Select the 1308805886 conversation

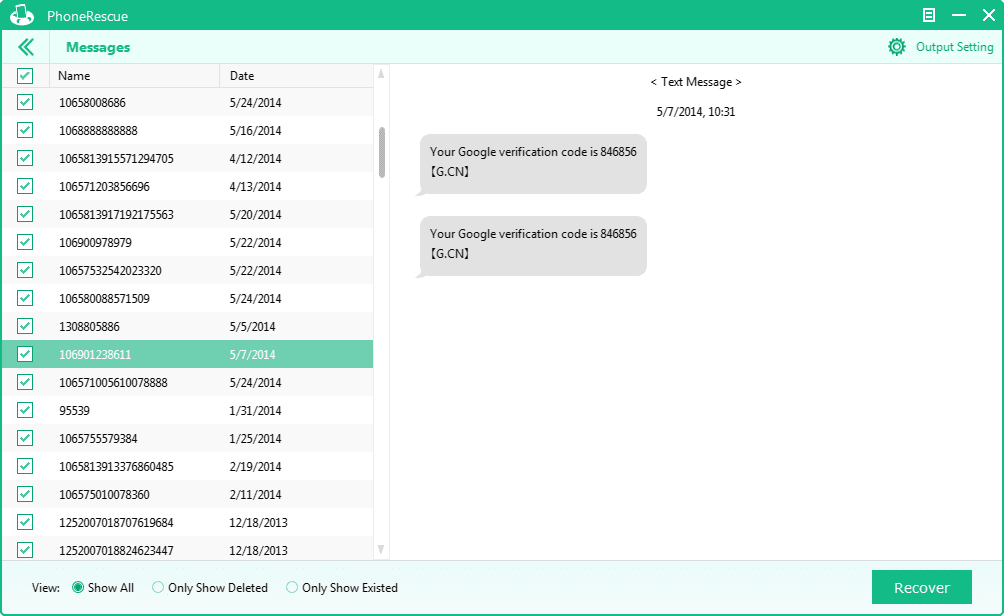click(188, 327)
